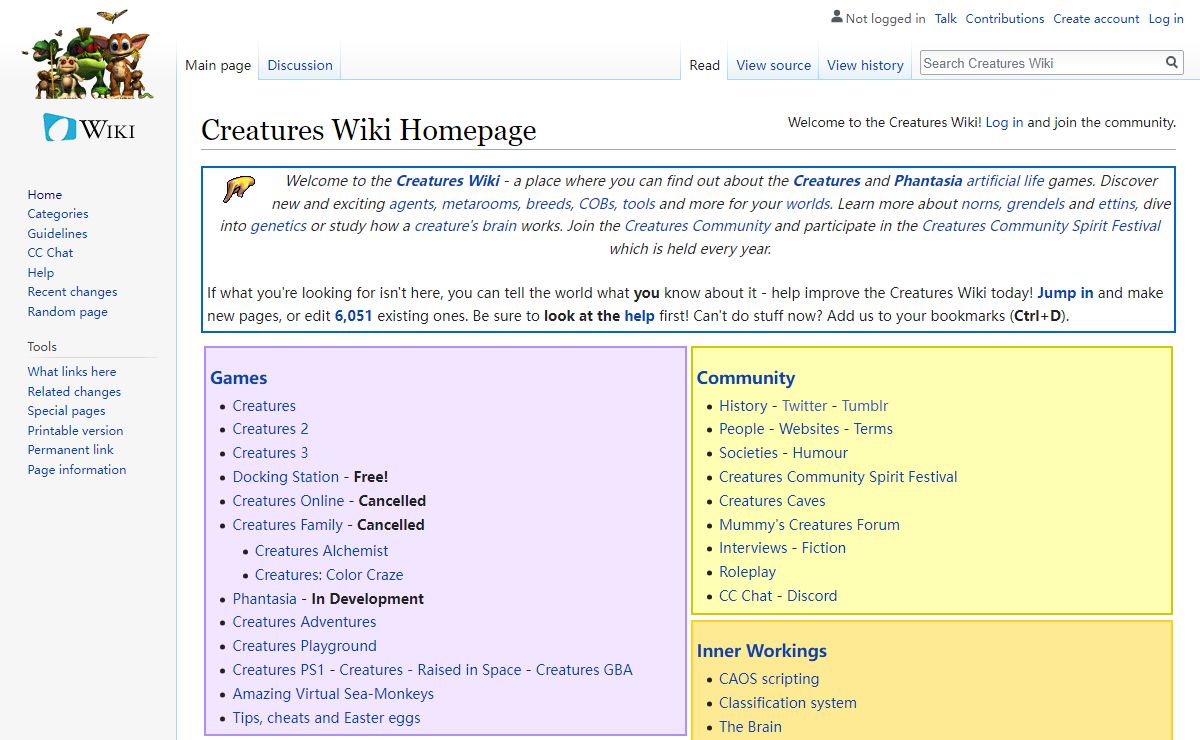Click Log in at the top right

pos(1166,18)
